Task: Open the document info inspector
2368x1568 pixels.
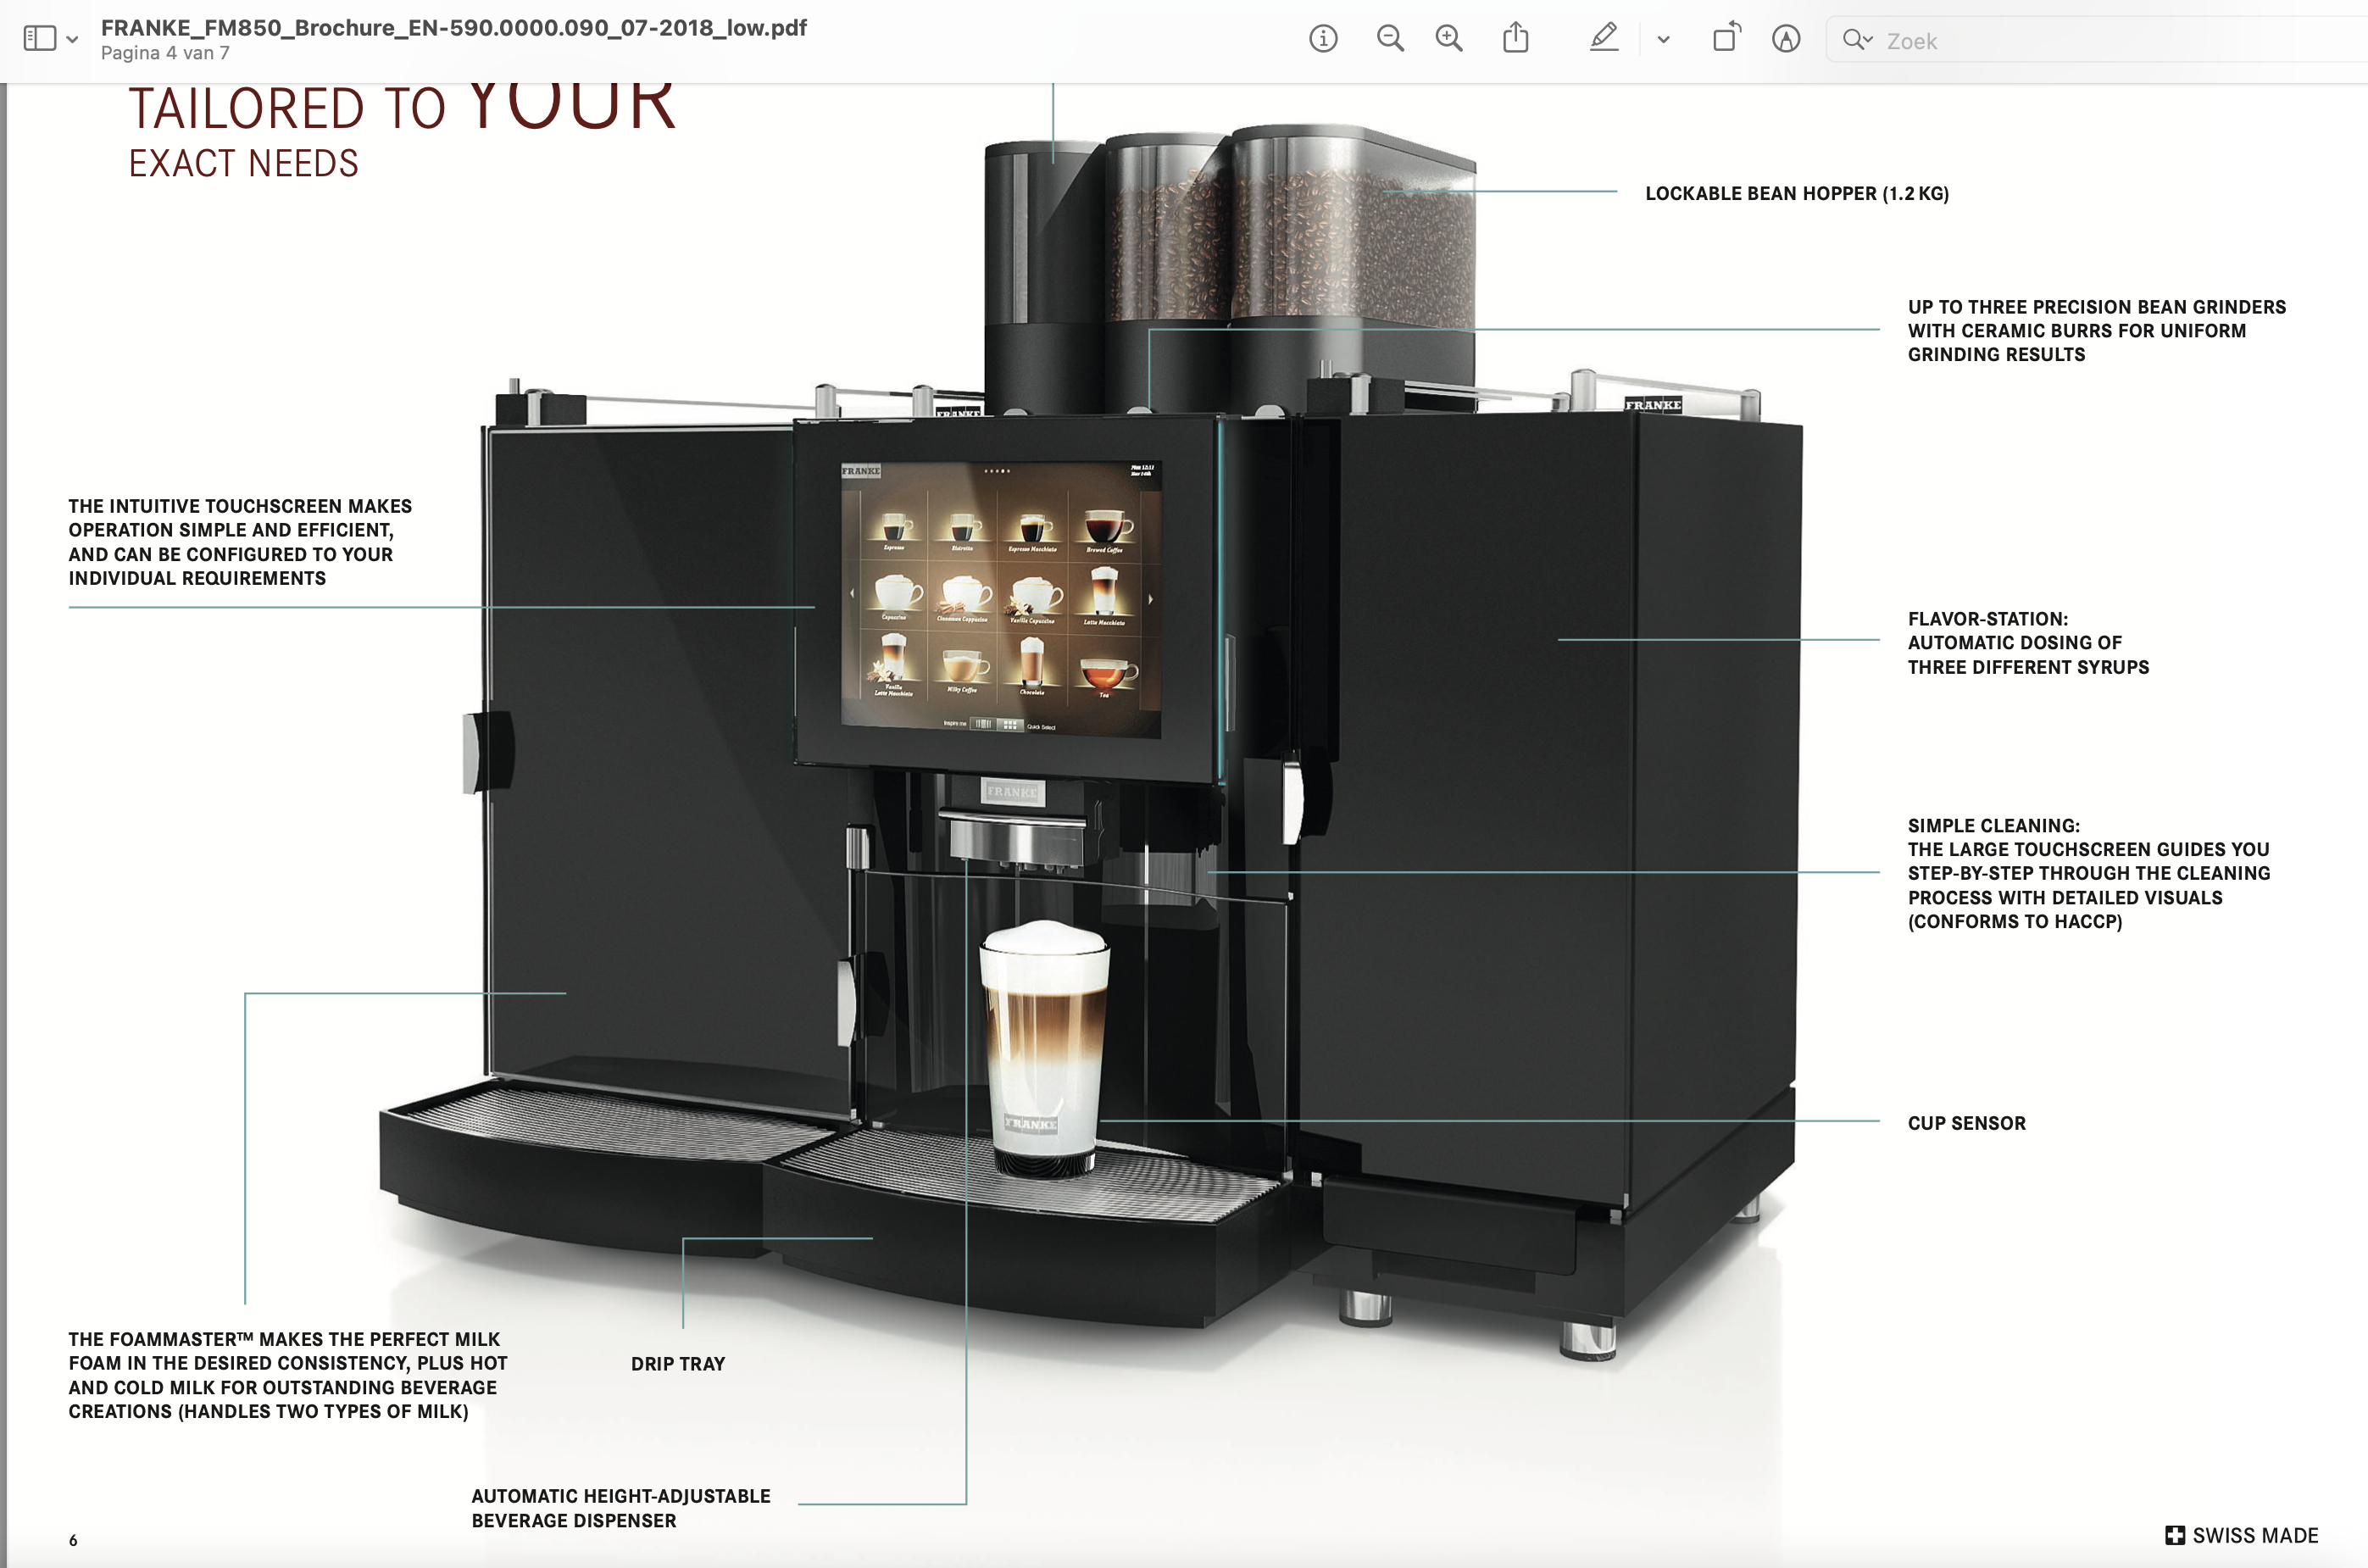Action: click(x=1322, y=39)
